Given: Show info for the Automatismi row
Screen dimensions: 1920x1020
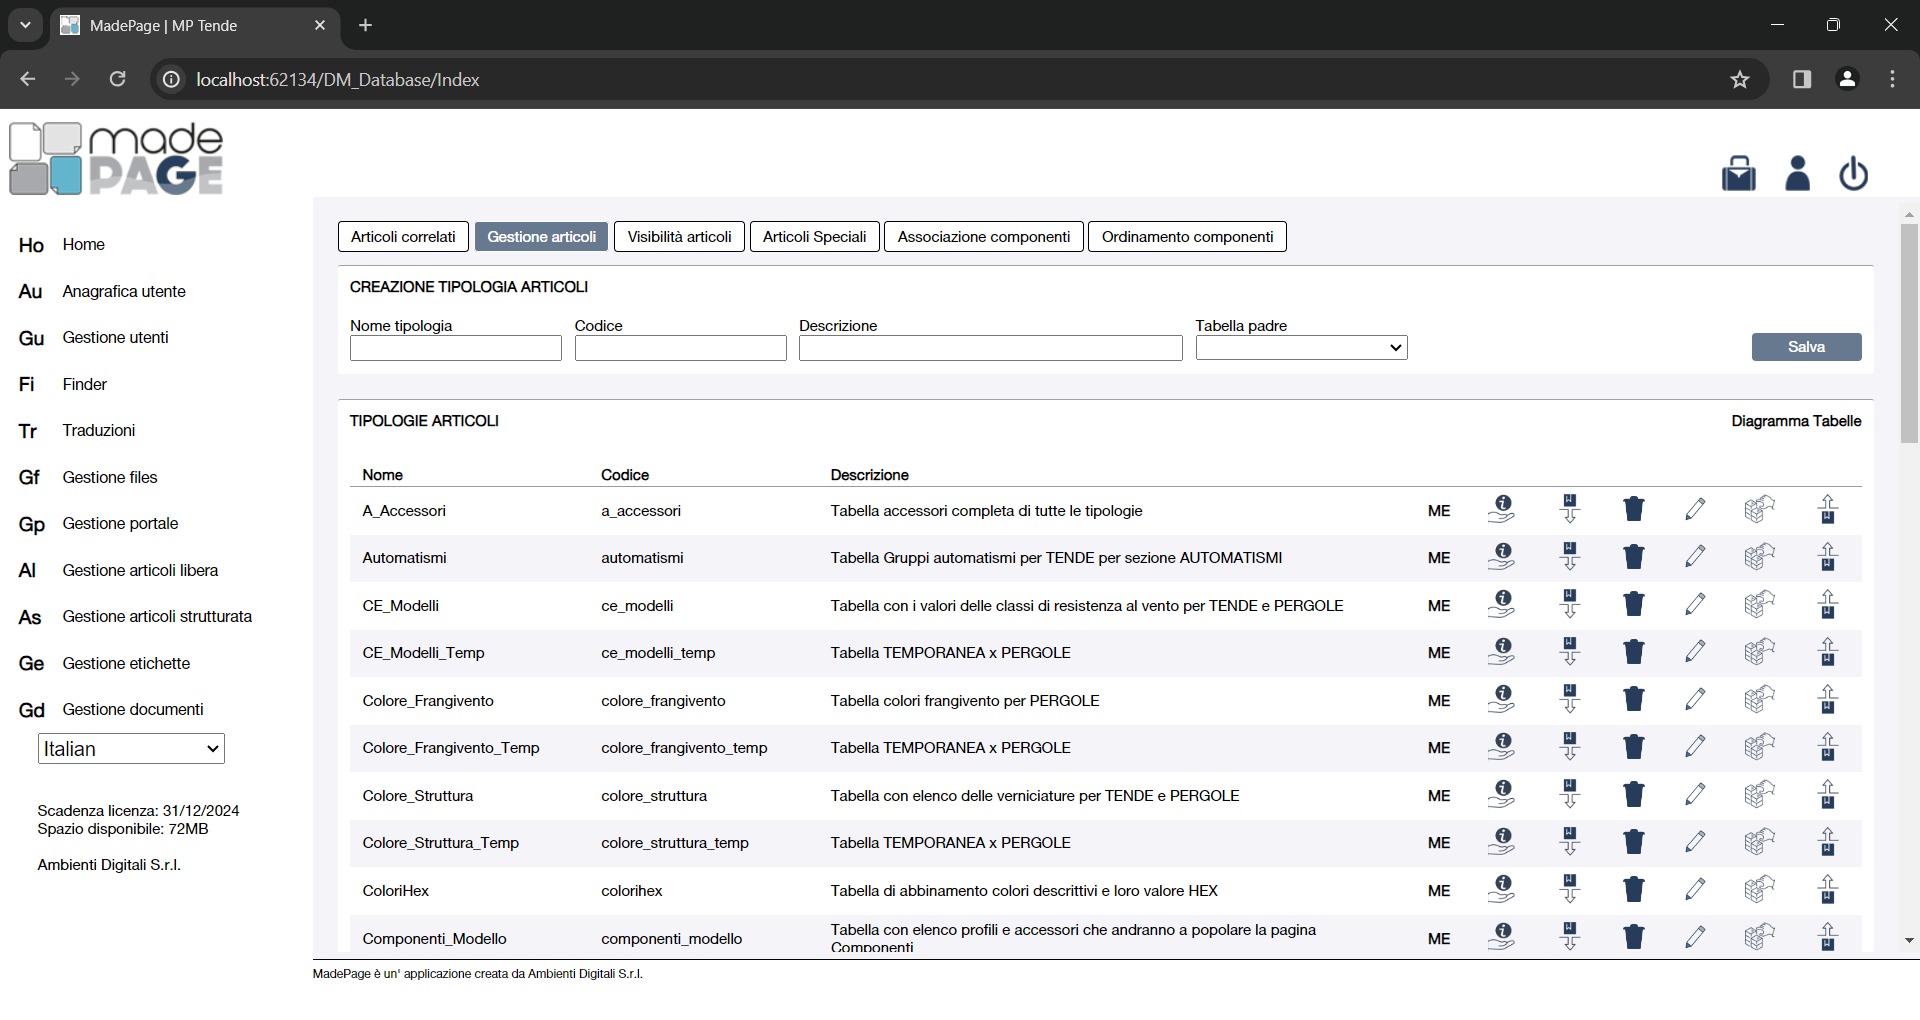Looking at the screenshot, I should coord(1501,557).
